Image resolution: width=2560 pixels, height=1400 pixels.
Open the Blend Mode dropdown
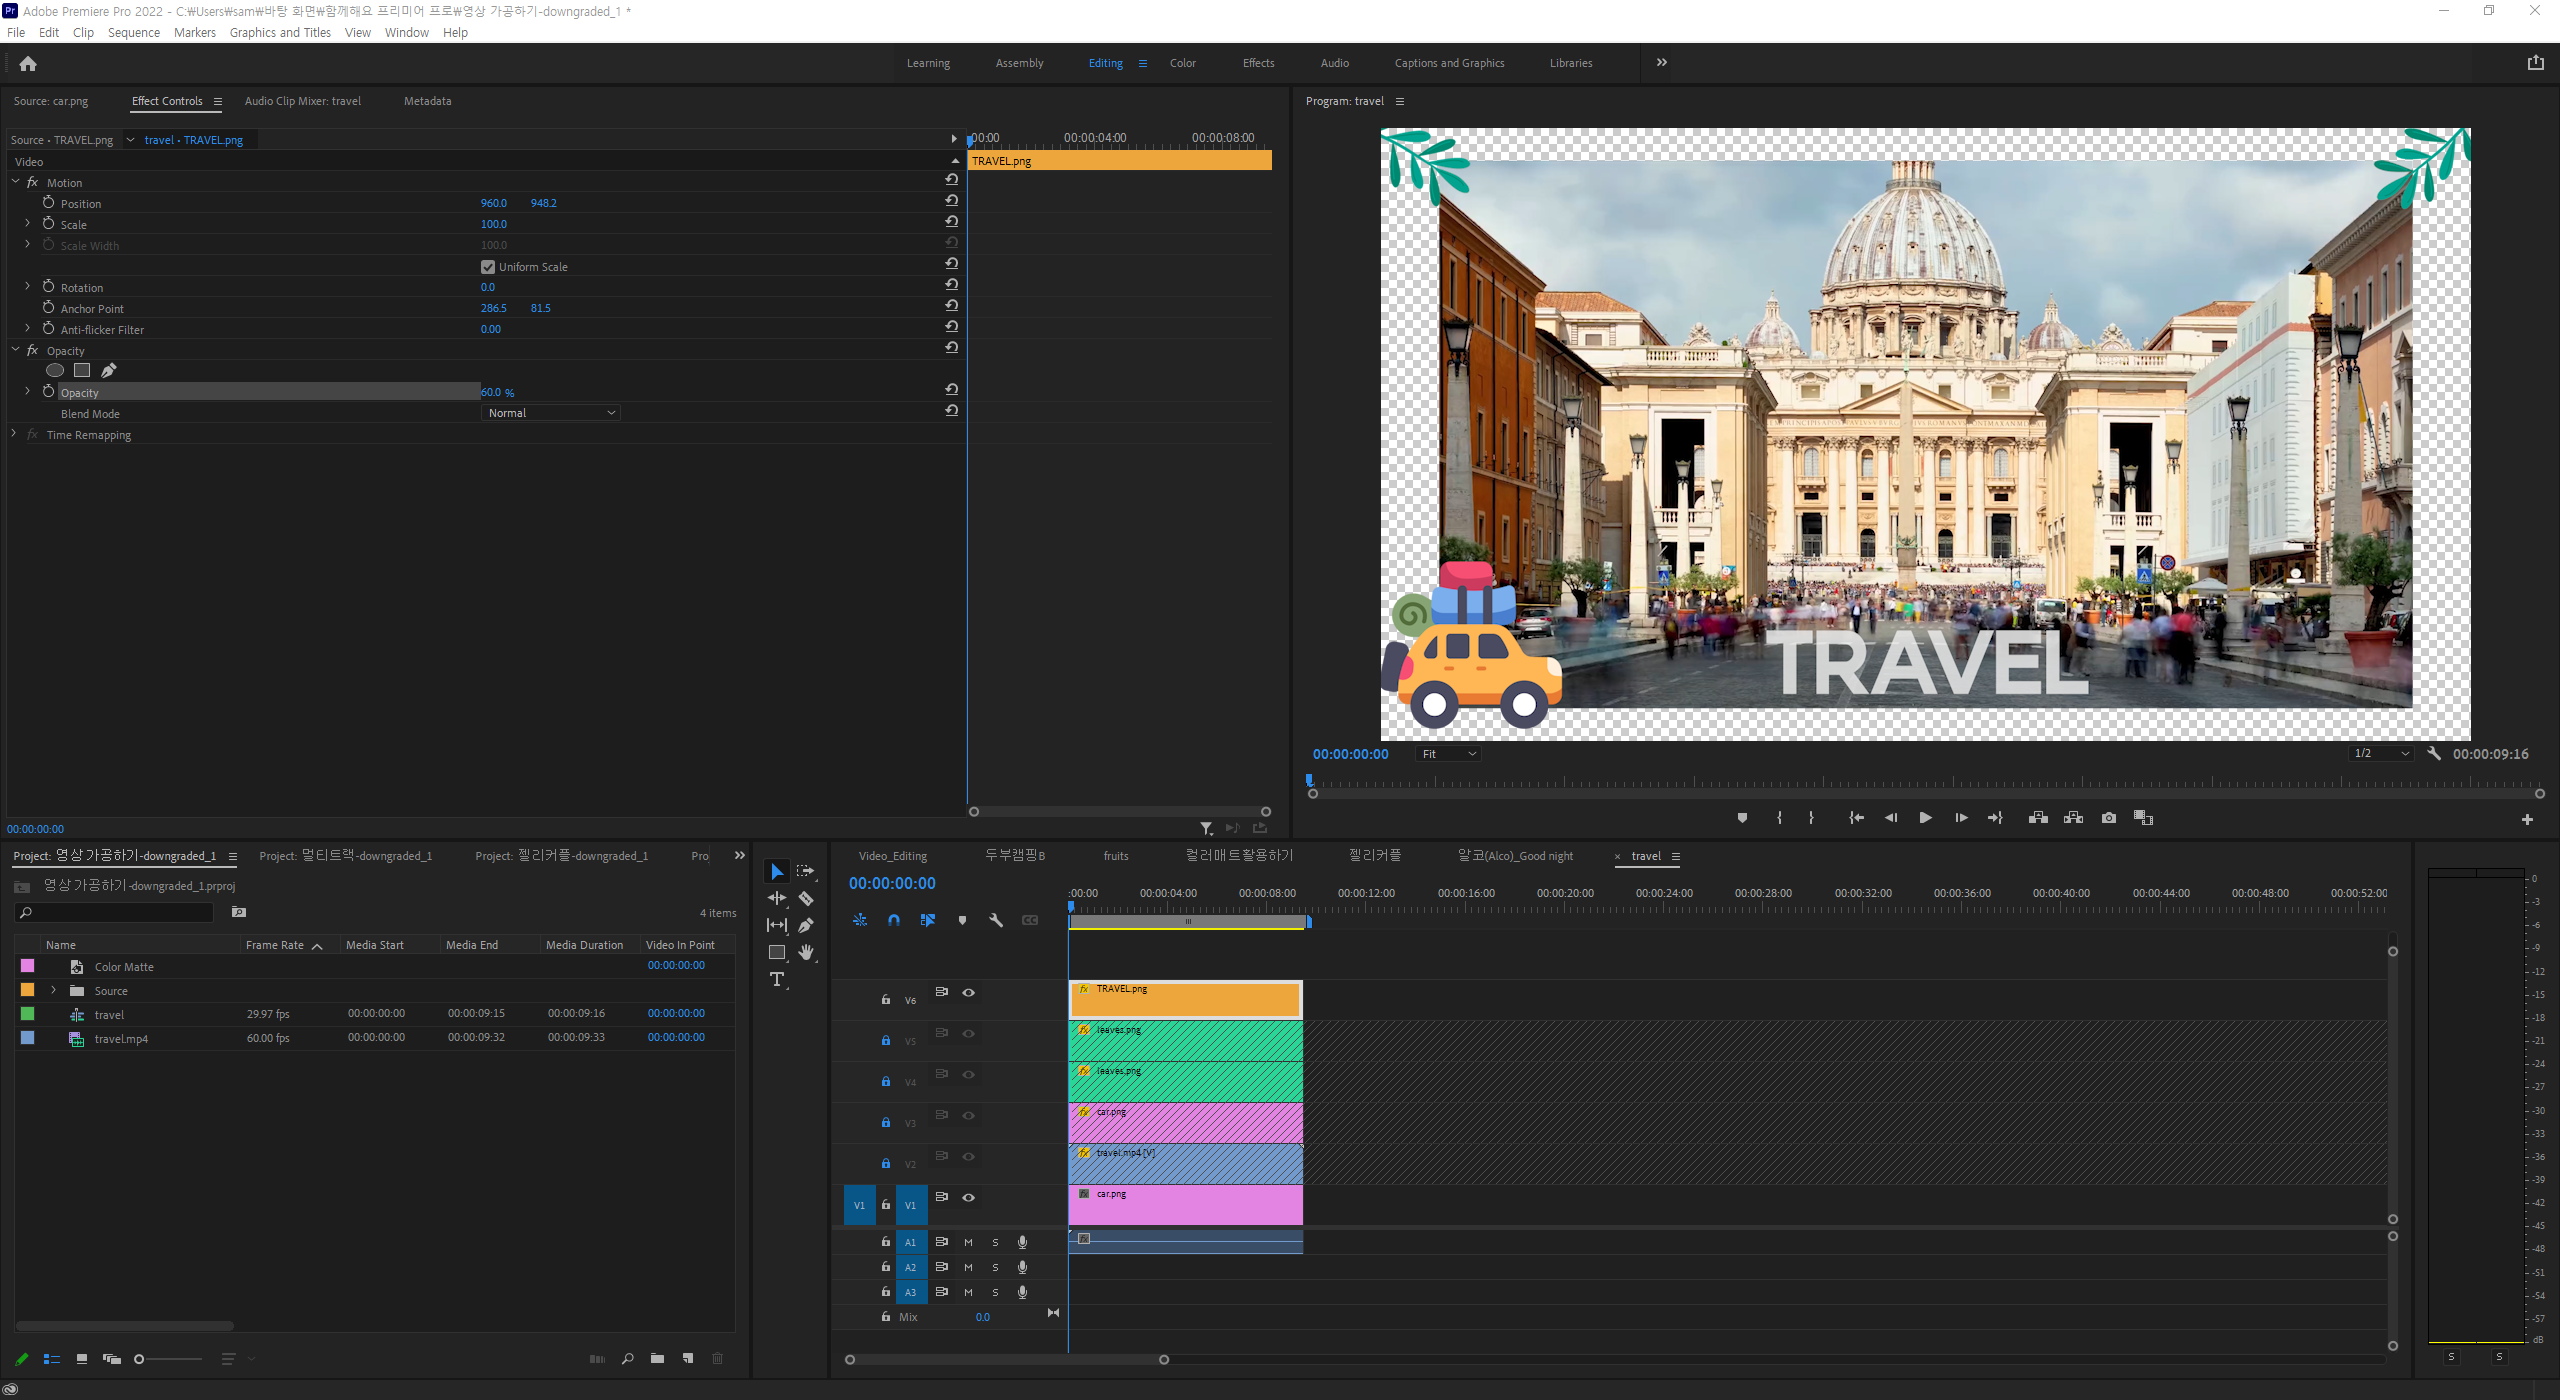click(551, 413)
